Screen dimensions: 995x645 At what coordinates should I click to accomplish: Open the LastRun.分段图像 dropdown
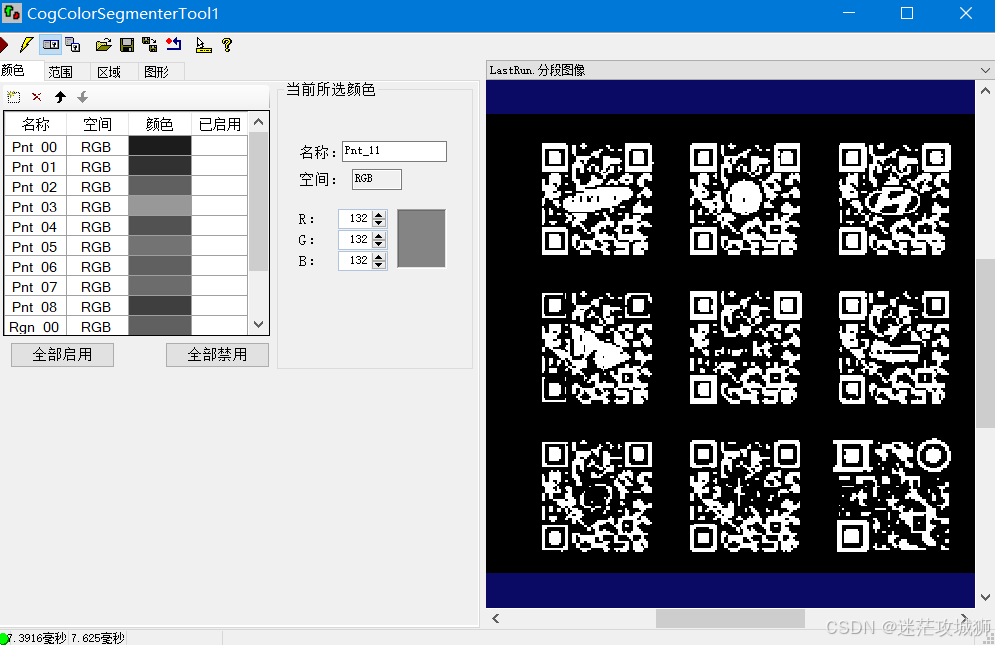pyautogui.click(x=985, y=70)
